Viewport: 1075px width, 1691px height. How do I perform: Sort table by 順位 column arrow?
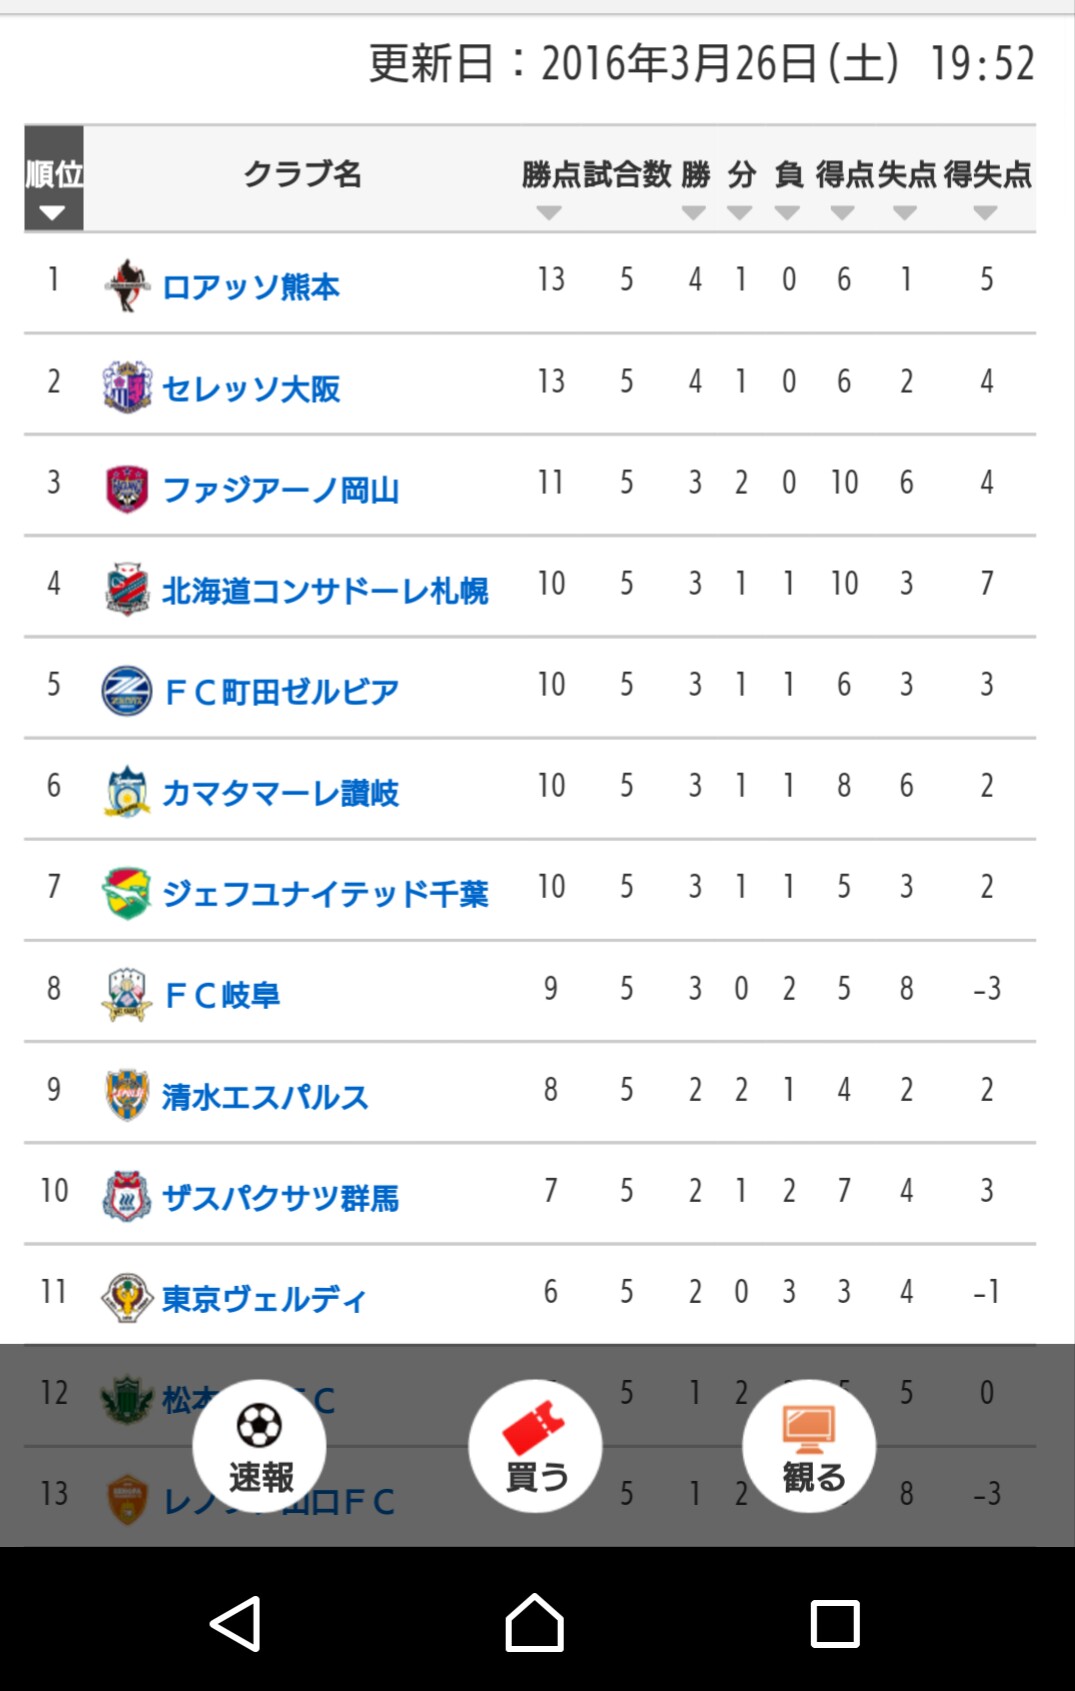pyautogui.click(x=53, y=213)
